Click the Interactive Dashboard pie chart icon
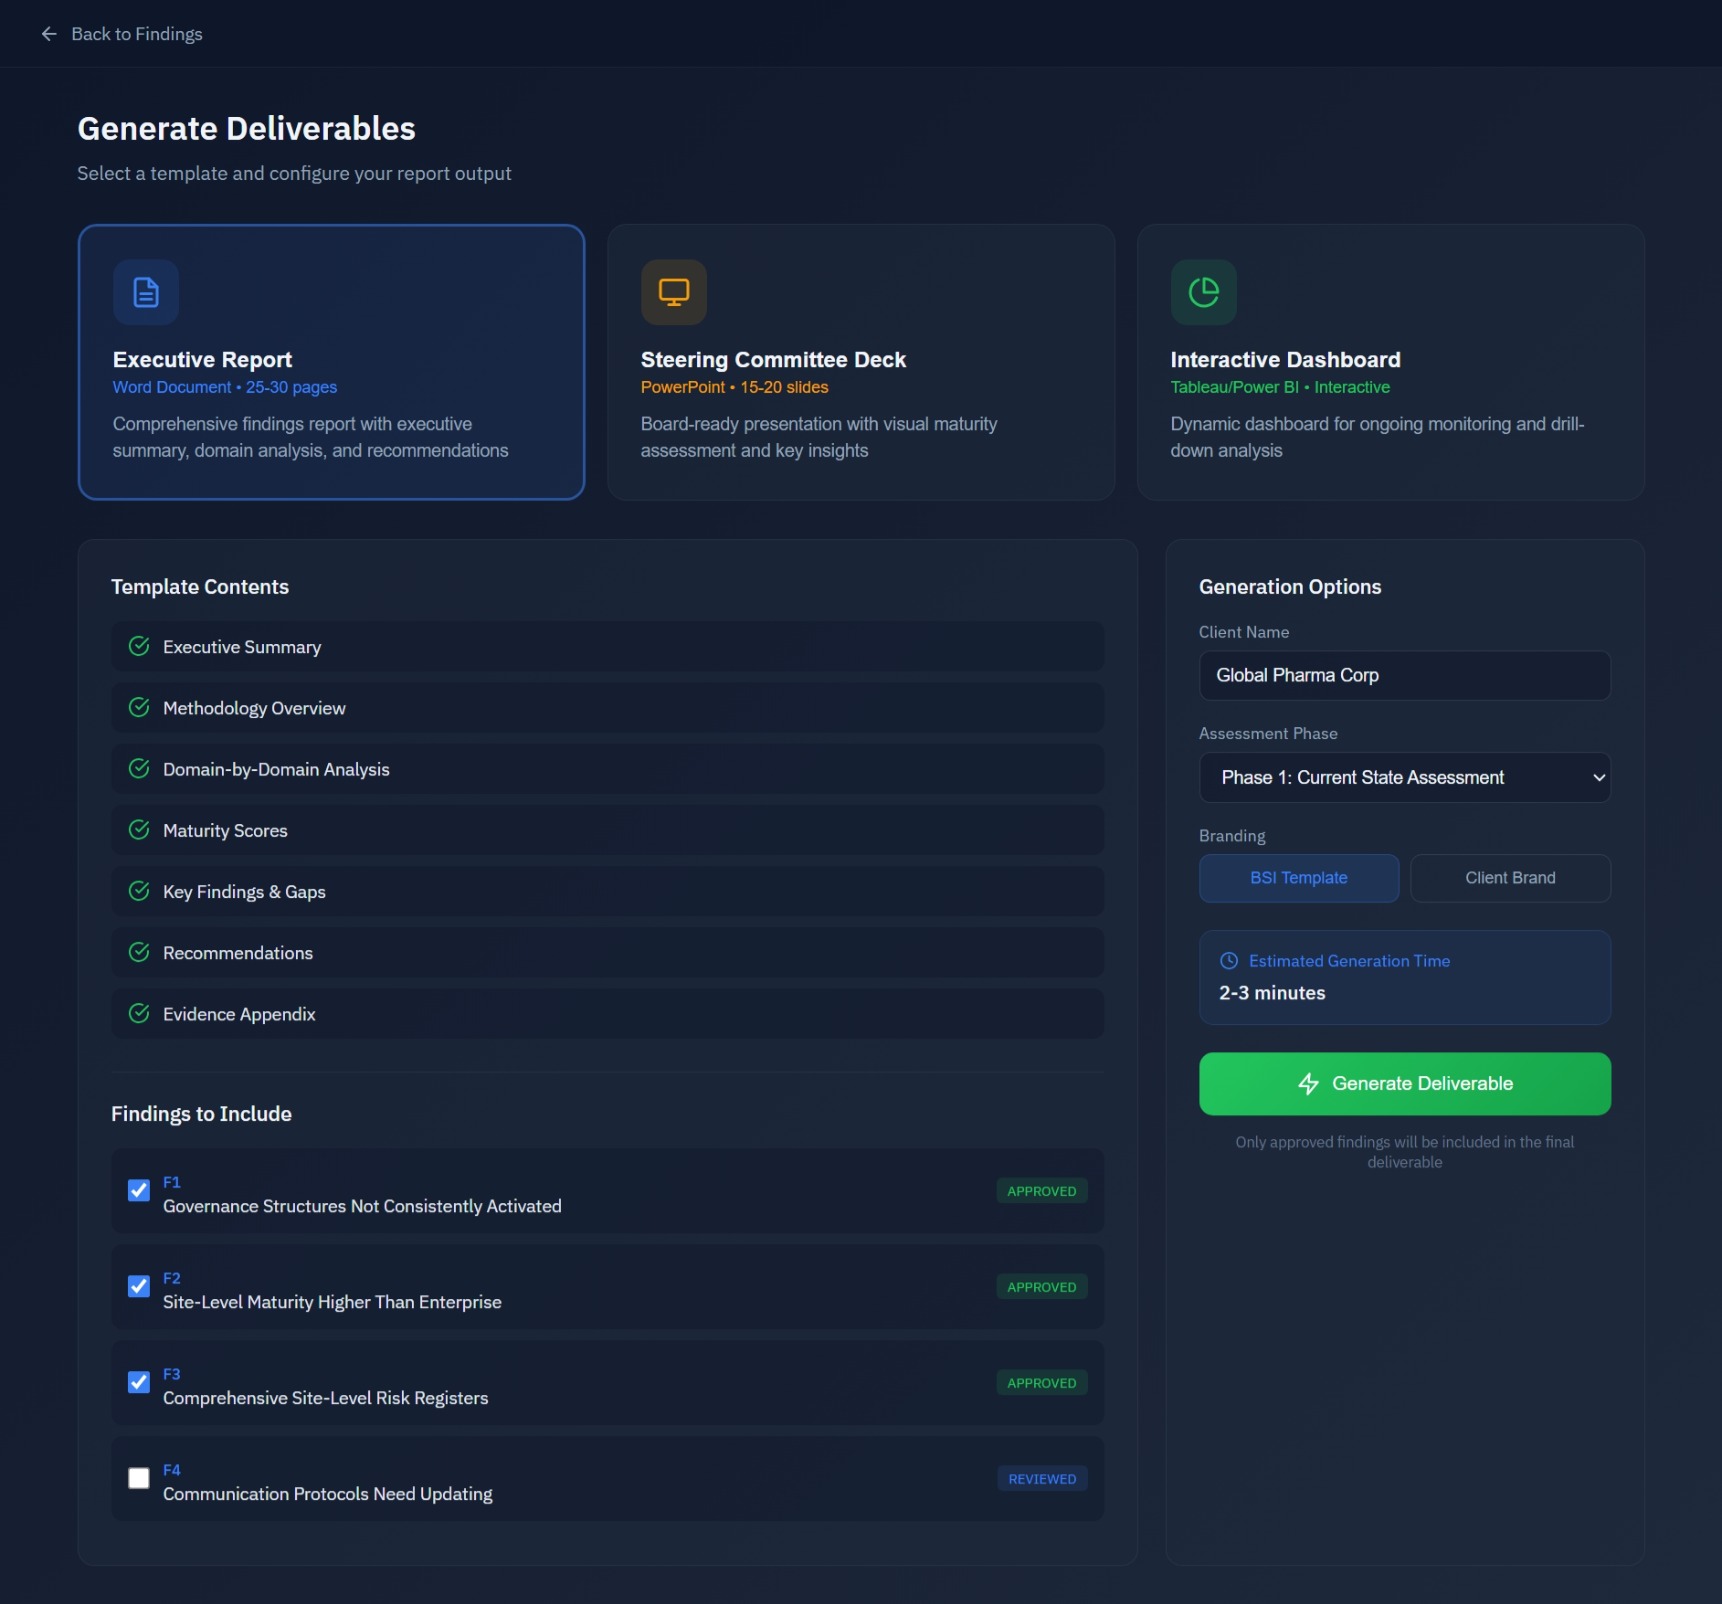Screen dimensions: 1722x1604 click(1203, 292)
